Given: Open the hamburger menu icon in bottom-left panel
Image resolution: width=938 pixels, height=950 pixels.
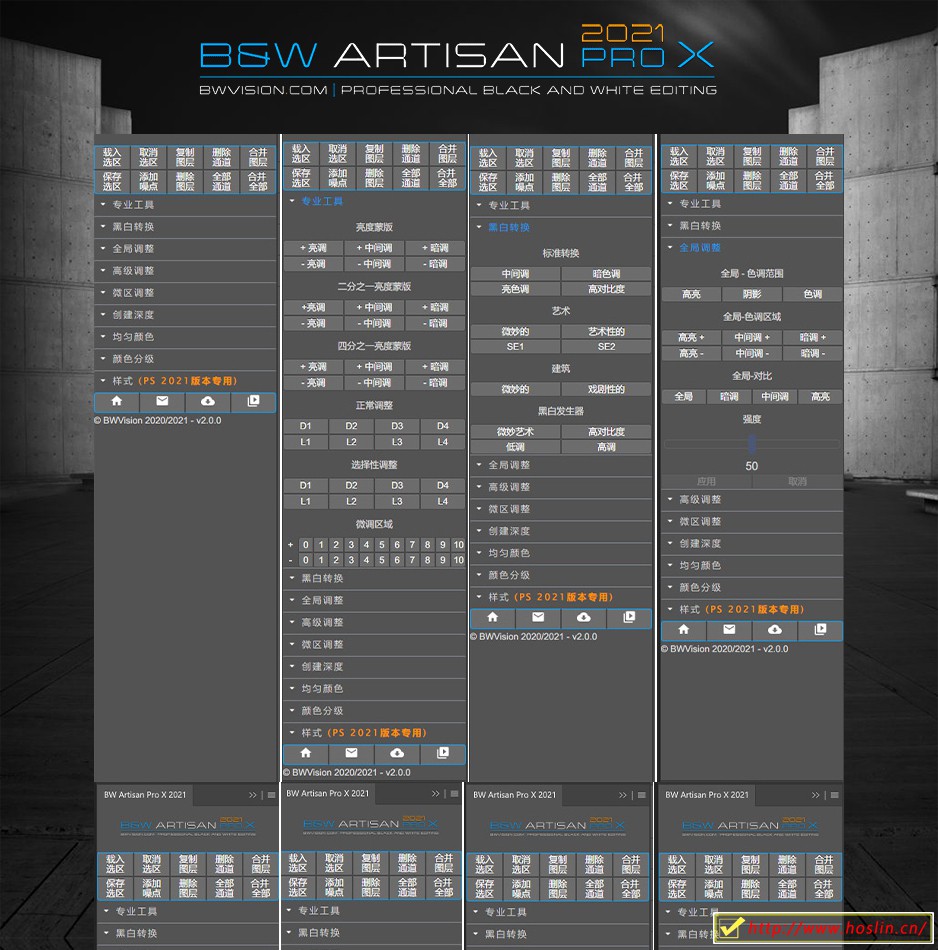Looking at the screenshot, I should (x=271, y=795).
